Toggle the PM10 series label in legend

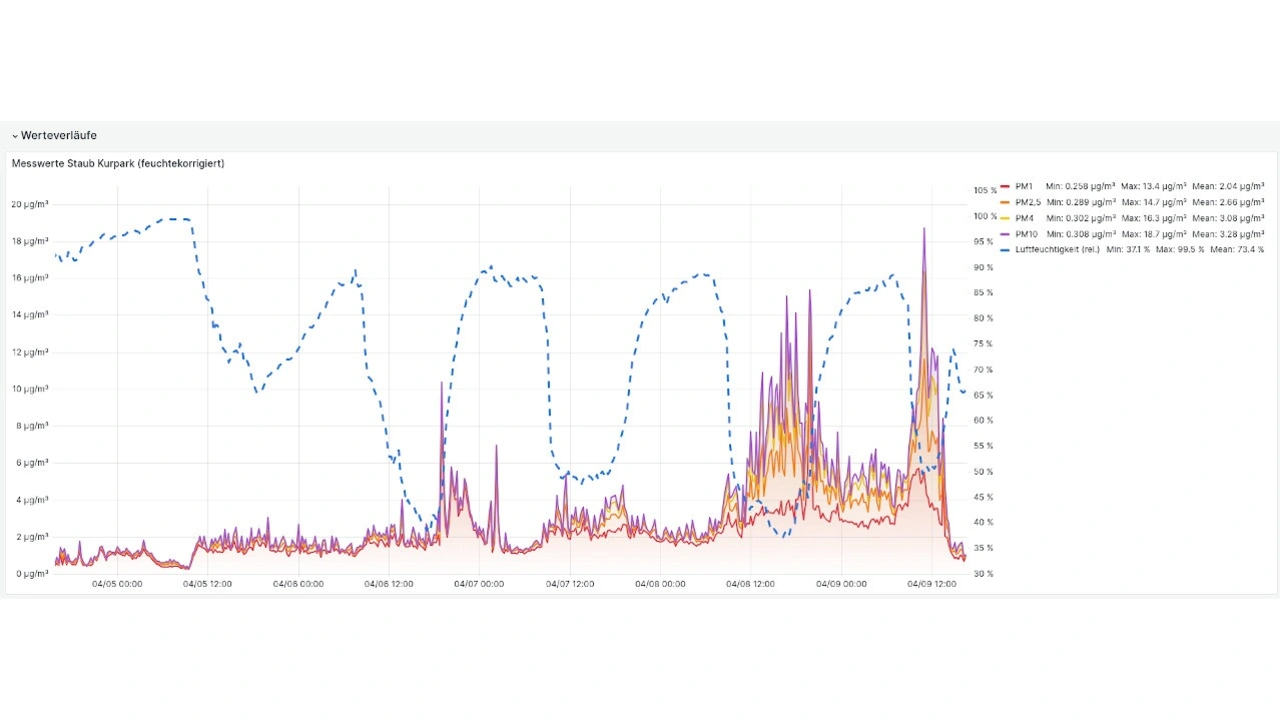(x=1026, y=234)
